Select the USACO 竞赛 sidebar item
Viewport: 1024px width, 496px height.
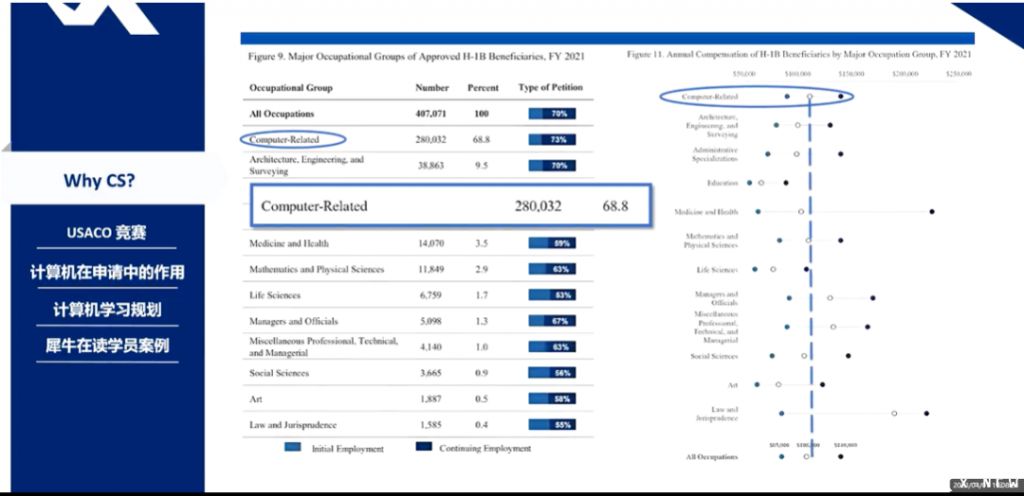point(106,233)
